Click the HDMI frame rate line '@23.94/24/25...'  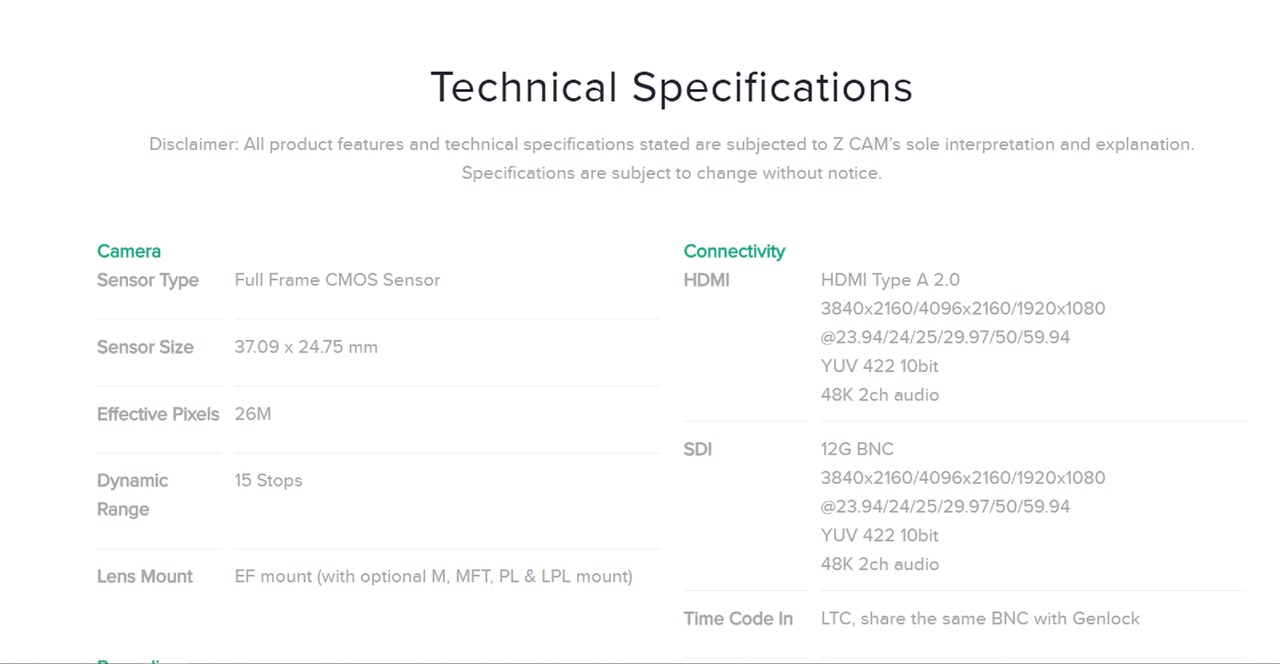[945, 338]
